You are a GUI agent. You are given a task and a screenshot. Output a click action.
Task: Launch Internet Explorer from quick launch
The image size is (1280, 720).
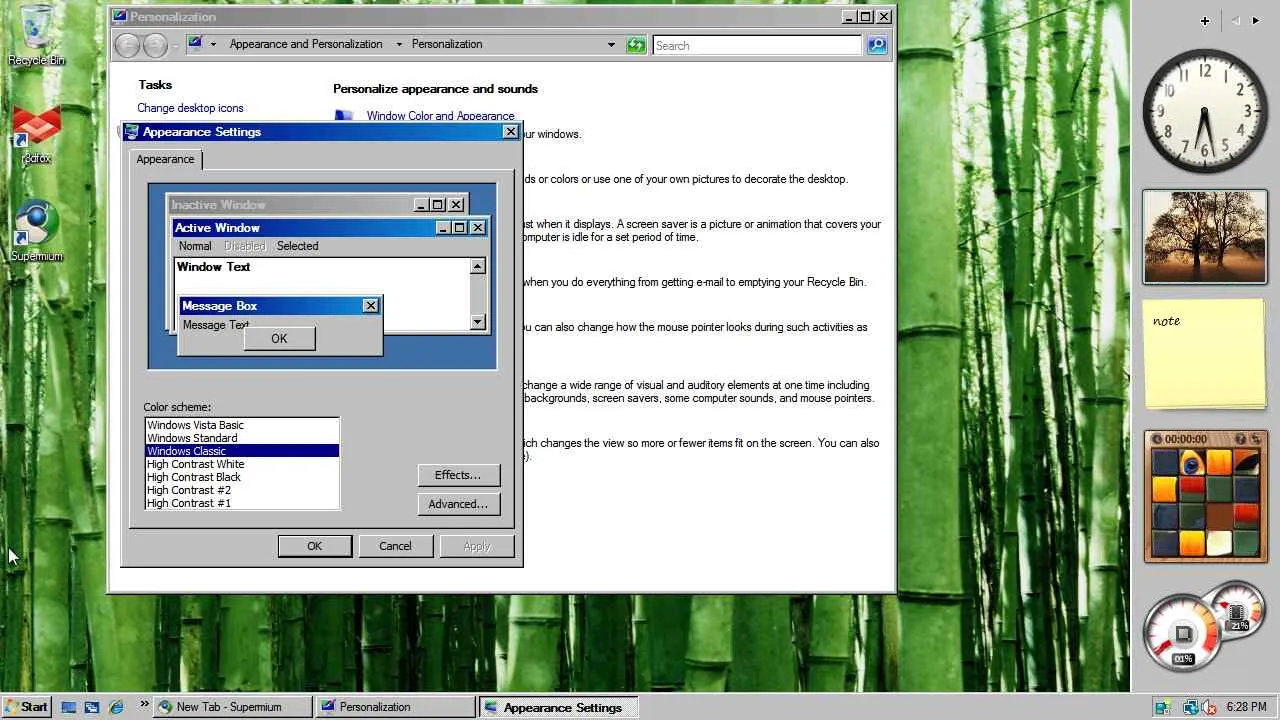(116, 707)
